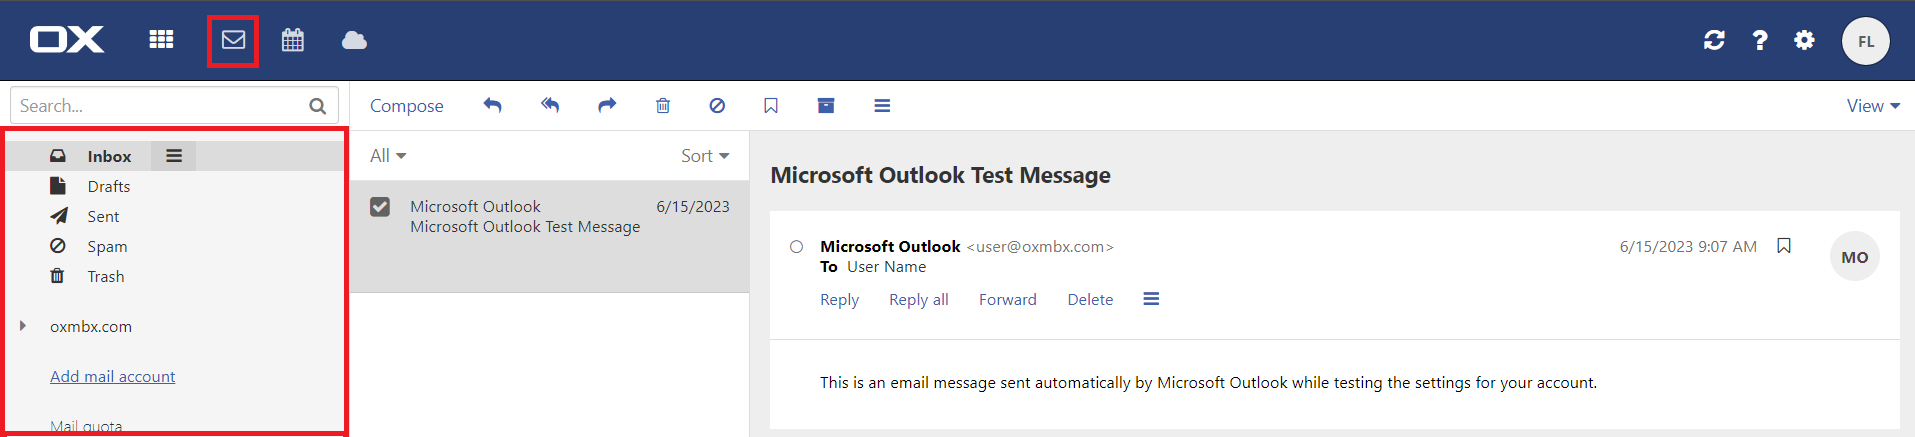Click the trash Delete icon in toolbar
Image resolution: width=1915 pixels, height=437 pixels.
(662, 105)
